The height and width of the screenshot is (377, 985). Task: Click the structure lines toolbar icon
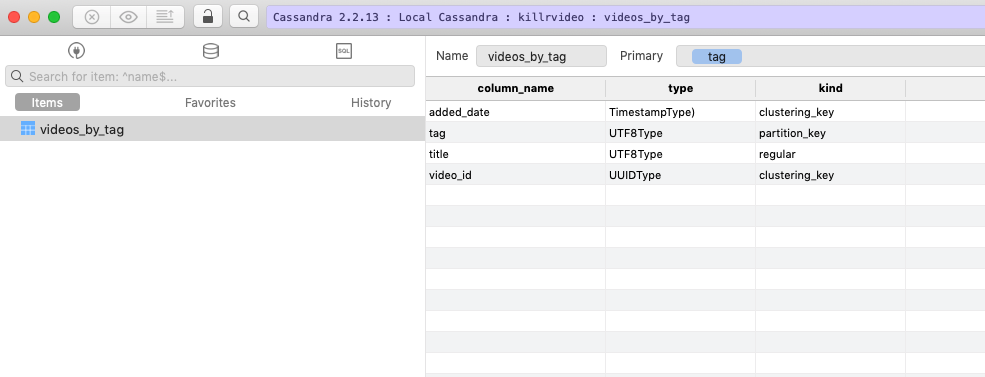pyautogui.click(x=165, y=17)
